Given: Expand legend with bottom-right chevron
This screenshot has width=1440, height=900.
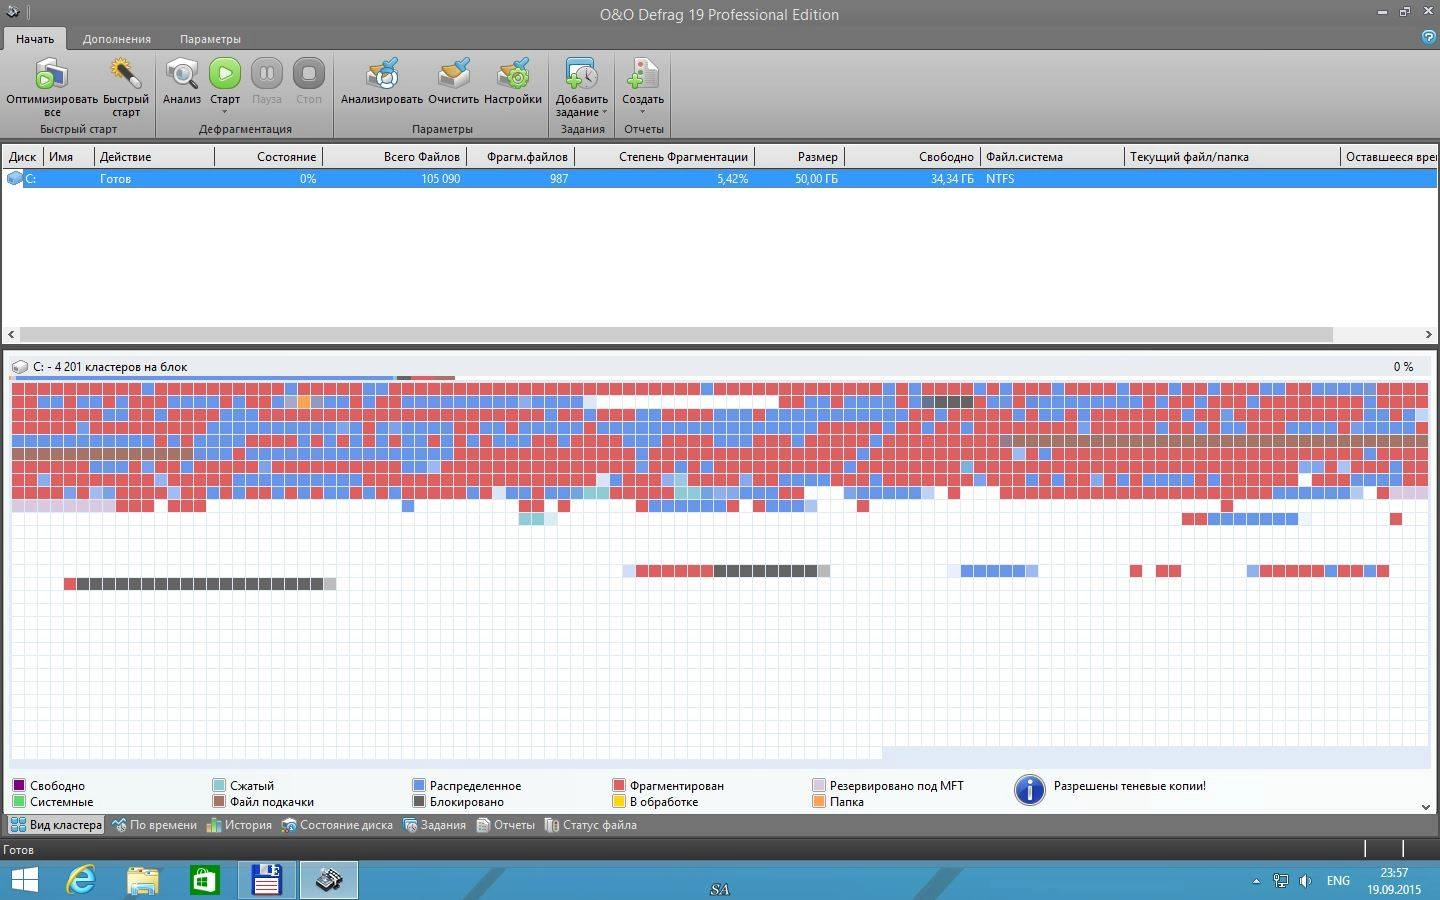Looking at the screenshot, I should 1425,806.
